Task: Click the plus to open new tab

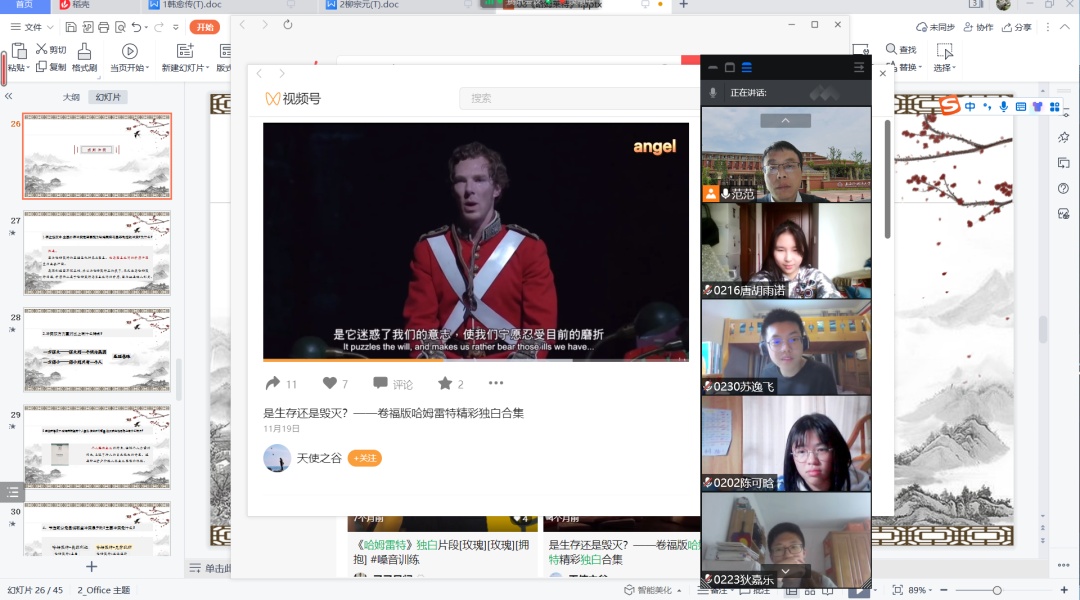Action: [683, 5]
